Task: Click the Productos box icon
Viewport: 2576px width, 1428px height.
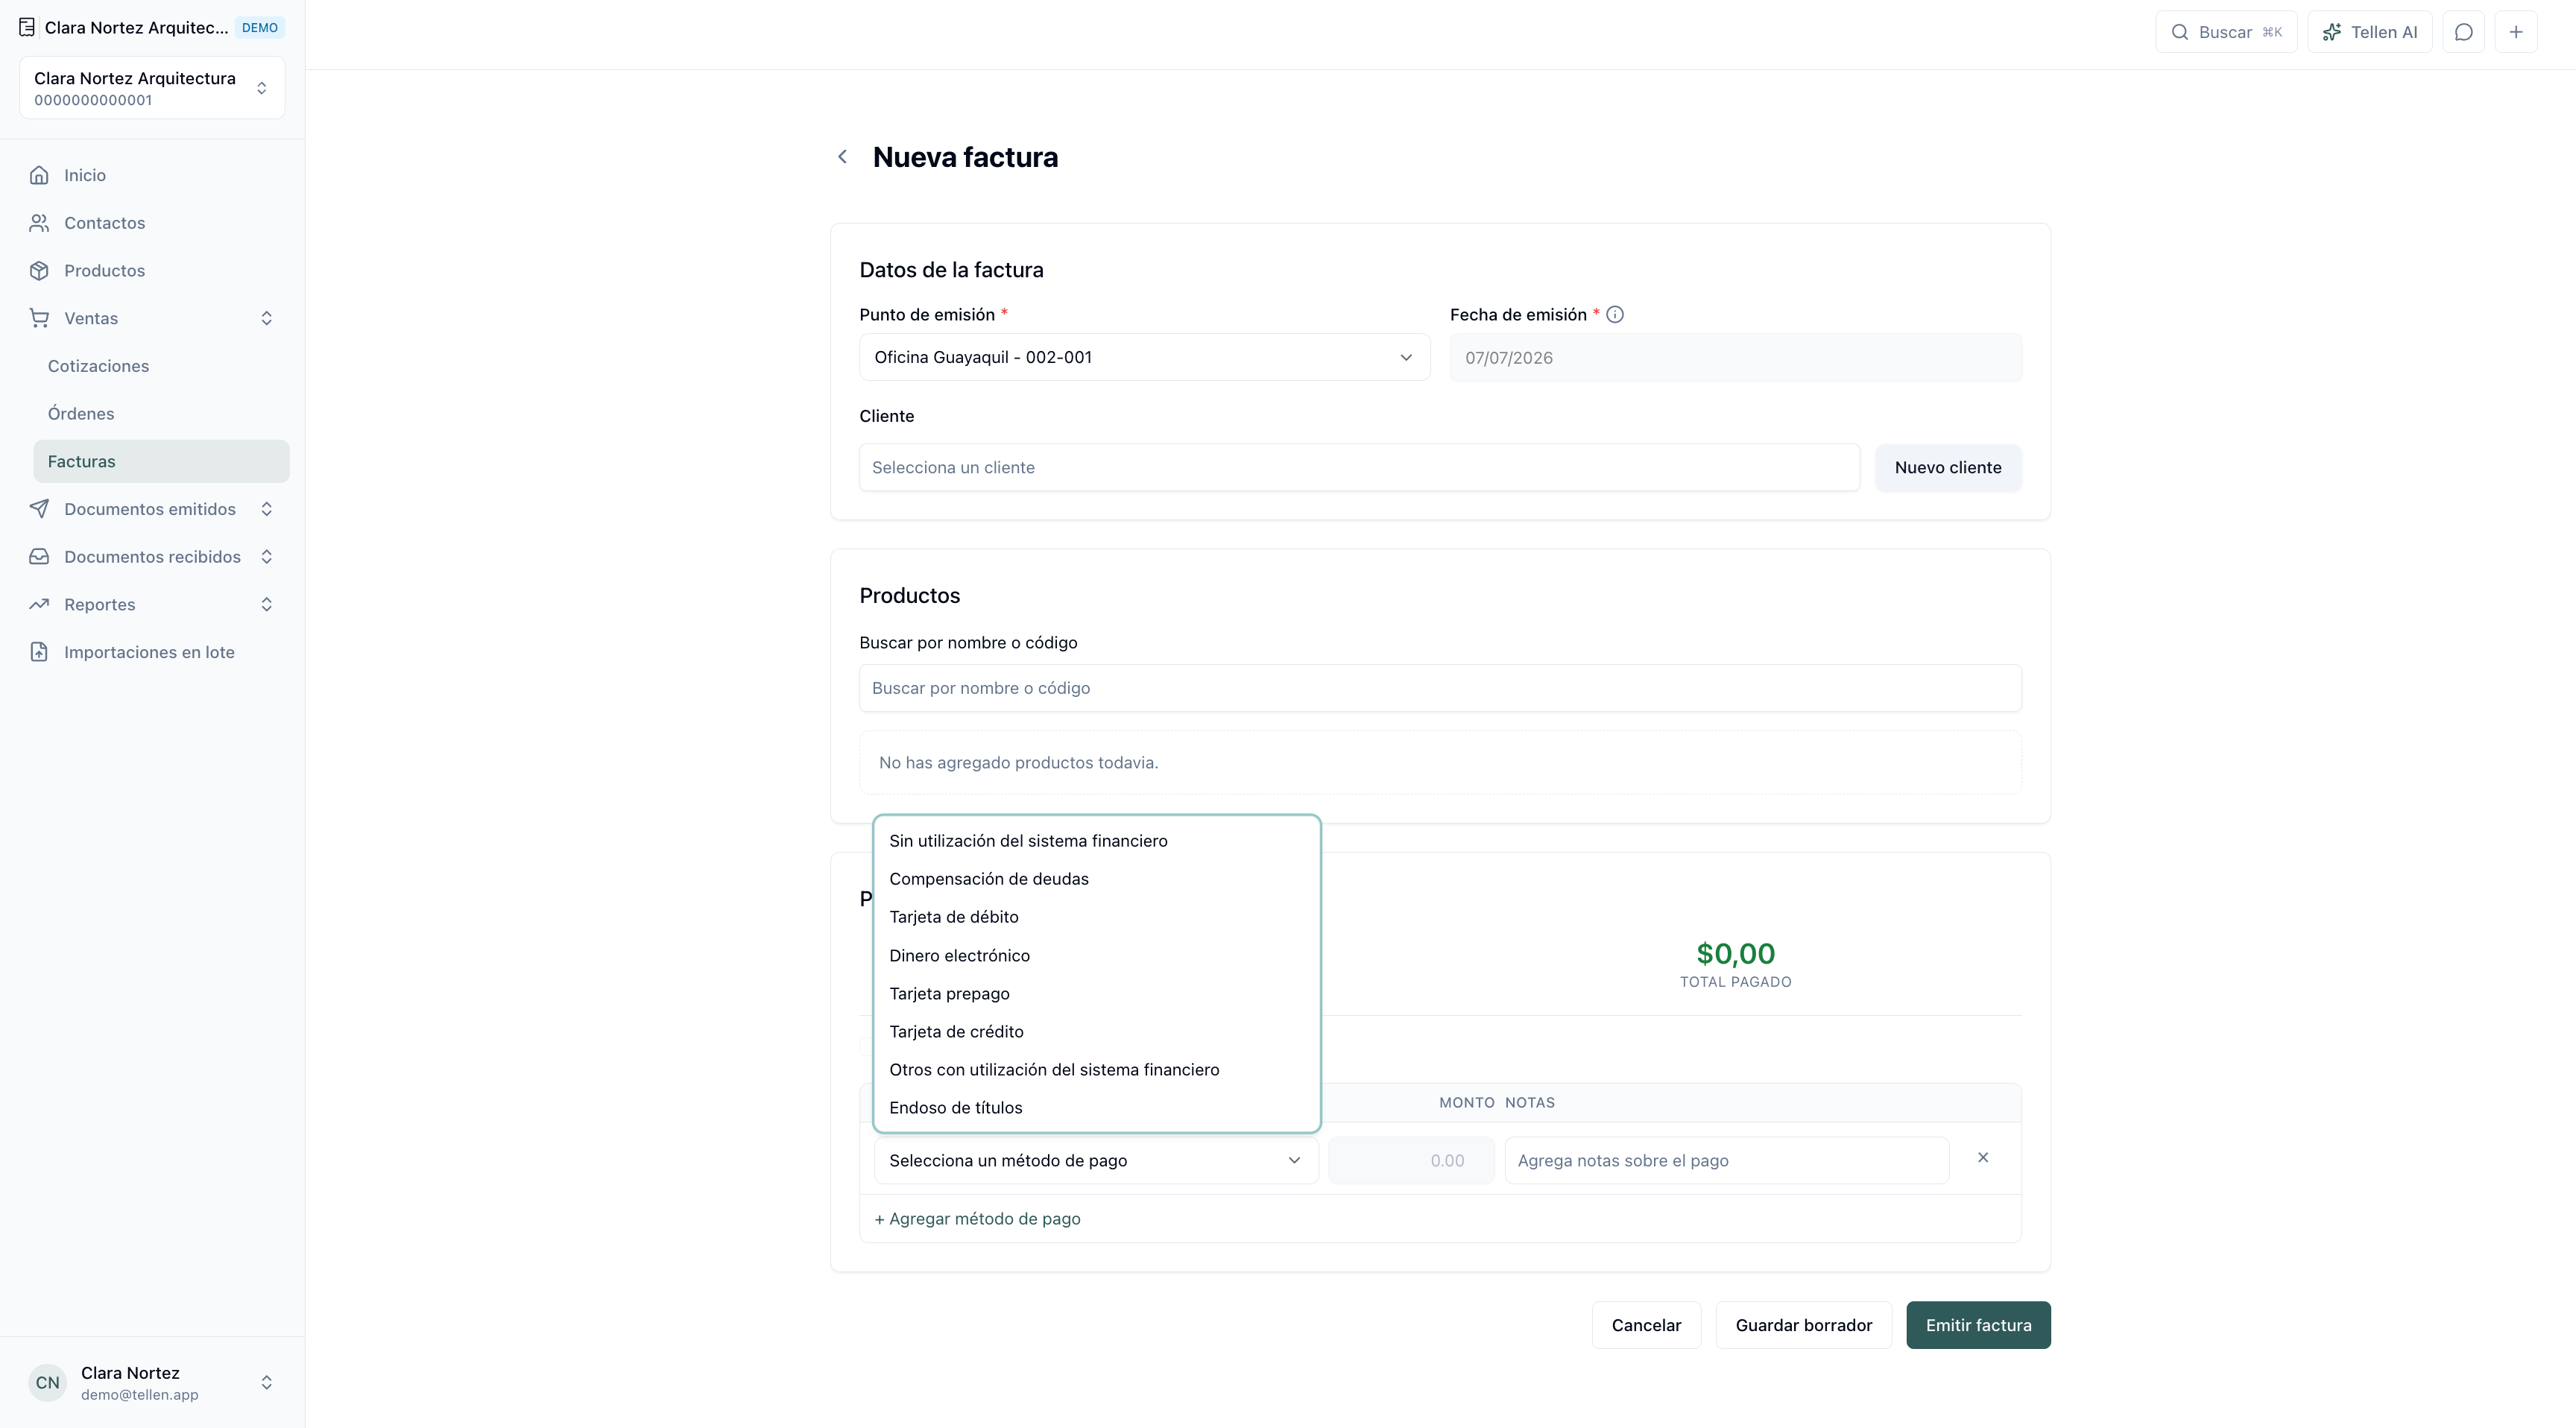Action: tap(39, 271)
